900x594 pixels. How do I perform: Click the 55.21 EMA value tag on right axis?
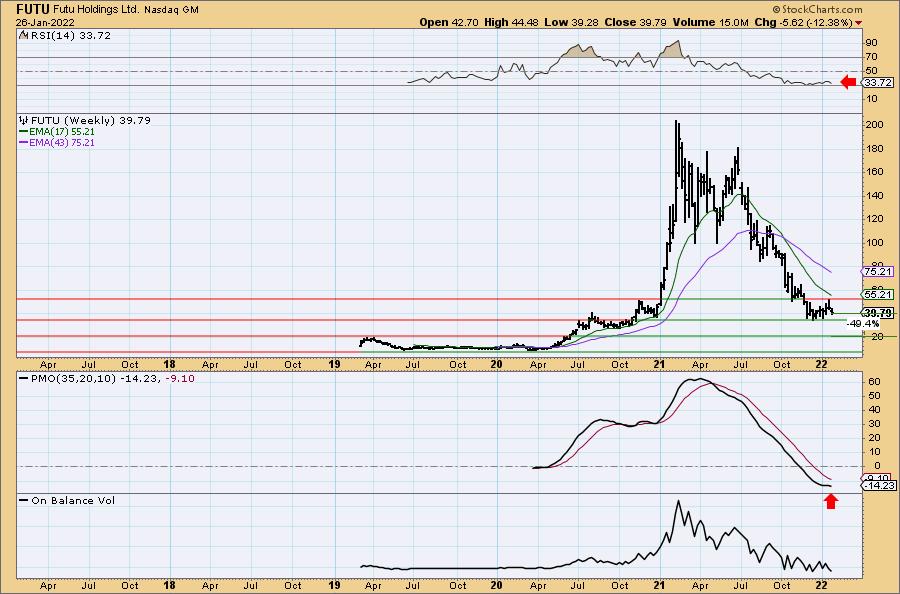coord(879,294)
